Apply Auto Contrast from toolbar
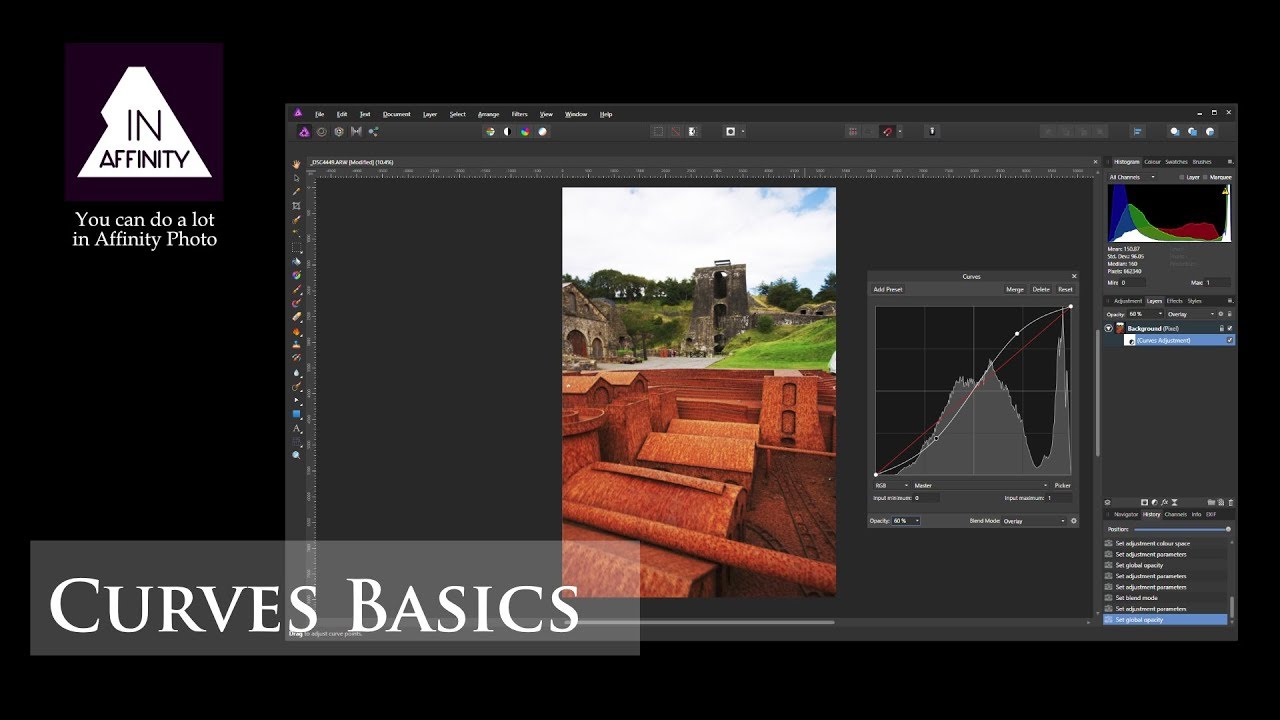This screenshot has height=720, width=1280. pos(507,131)
